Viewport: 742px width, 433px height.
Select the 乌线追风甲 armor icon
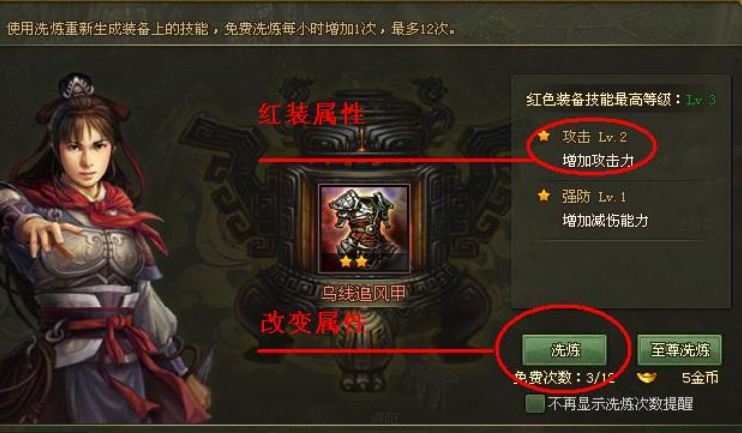point(364,229)
